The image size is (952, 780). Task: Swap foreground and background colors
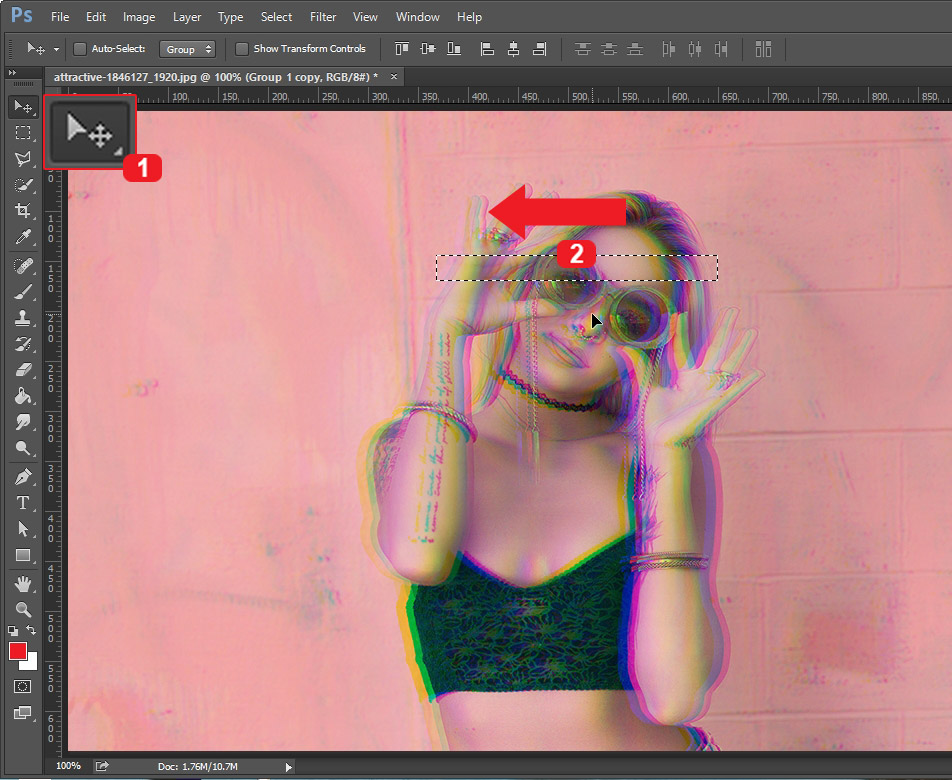(x=32, y=631)
